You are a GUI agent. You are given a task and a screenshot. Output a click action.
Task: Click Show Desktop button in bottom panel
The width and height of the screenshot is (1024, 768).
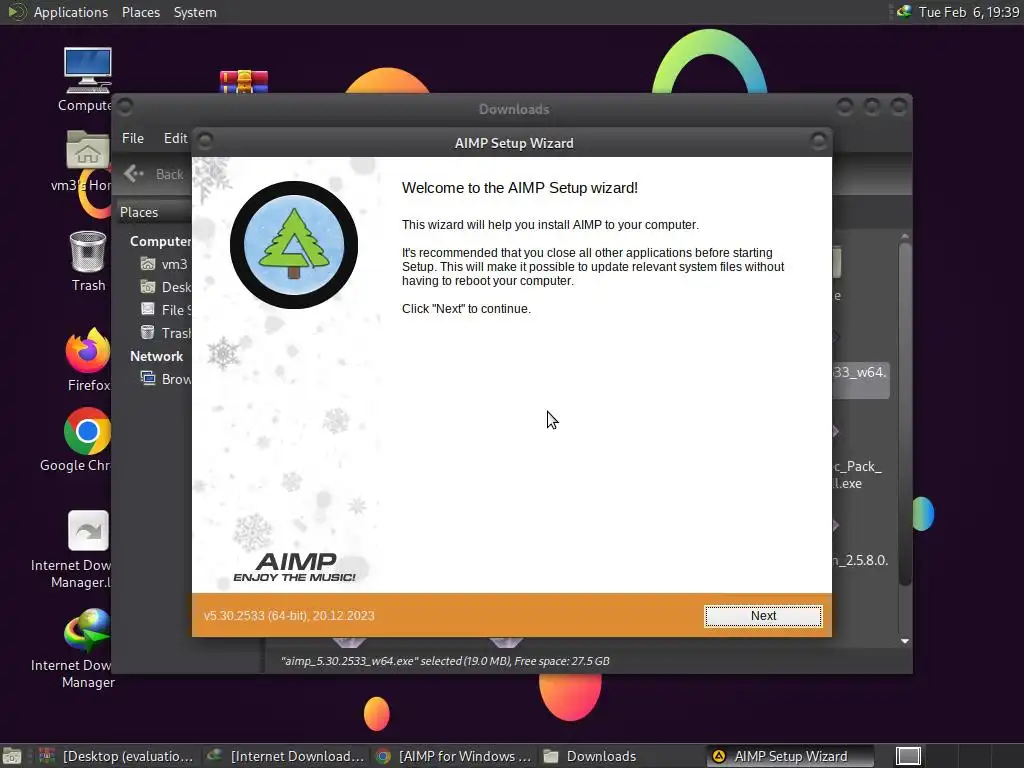tap(12, 756)
